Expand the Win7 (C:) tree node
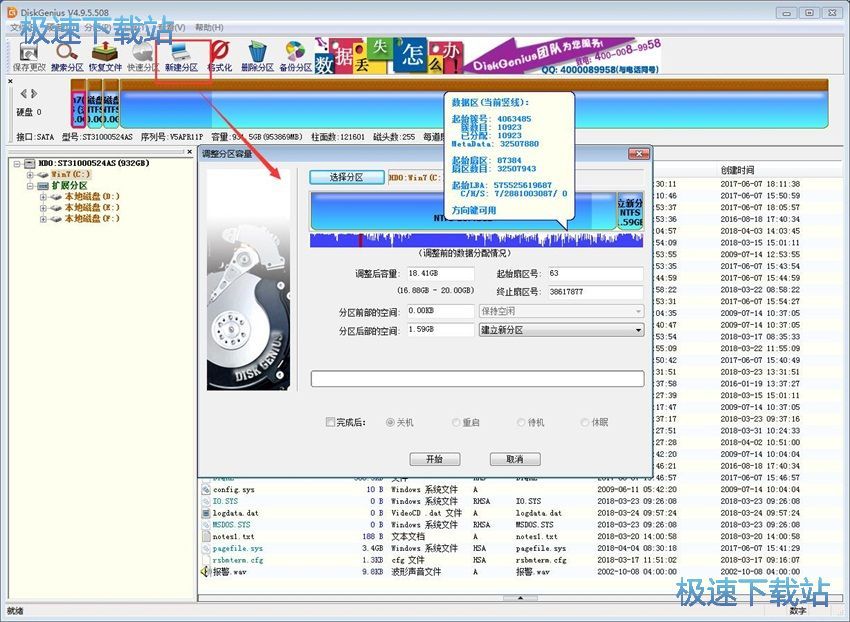The image size is (850, 622). click(x=30, y=175)
